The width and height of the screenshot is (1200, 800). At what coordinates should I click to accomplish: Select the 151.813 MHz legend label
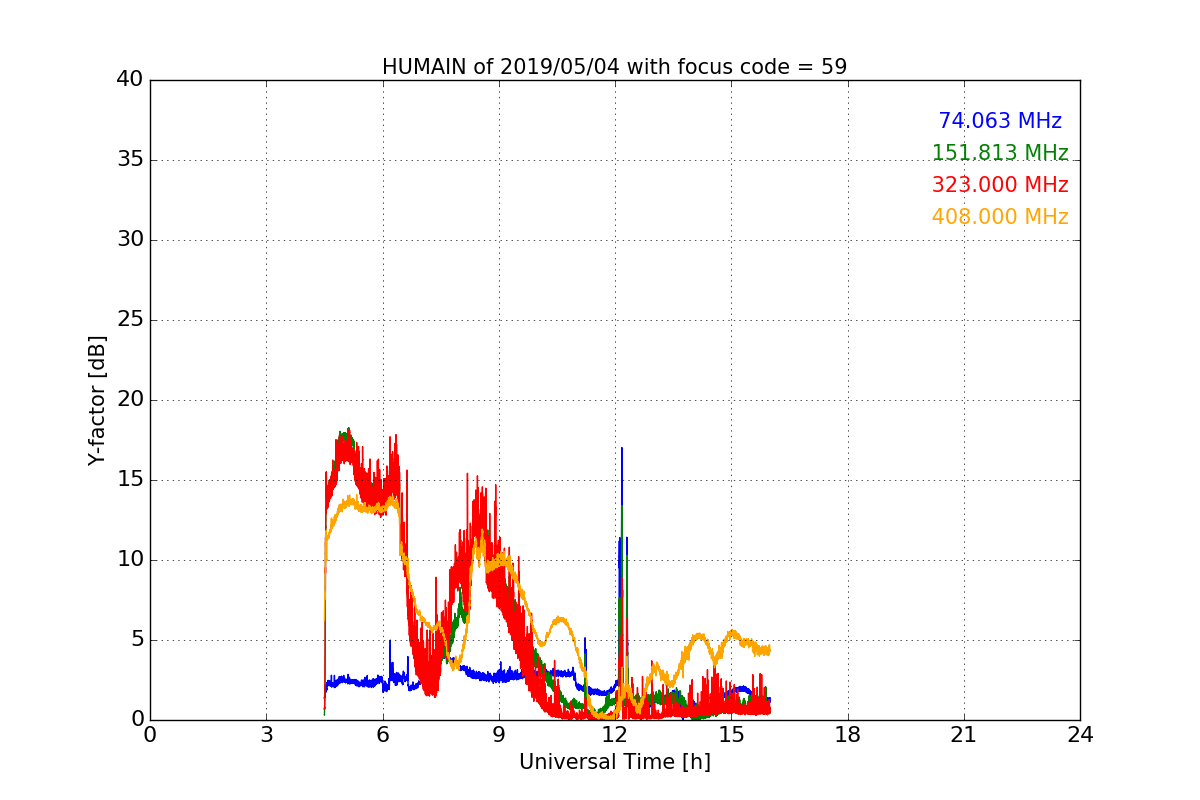1000,153
